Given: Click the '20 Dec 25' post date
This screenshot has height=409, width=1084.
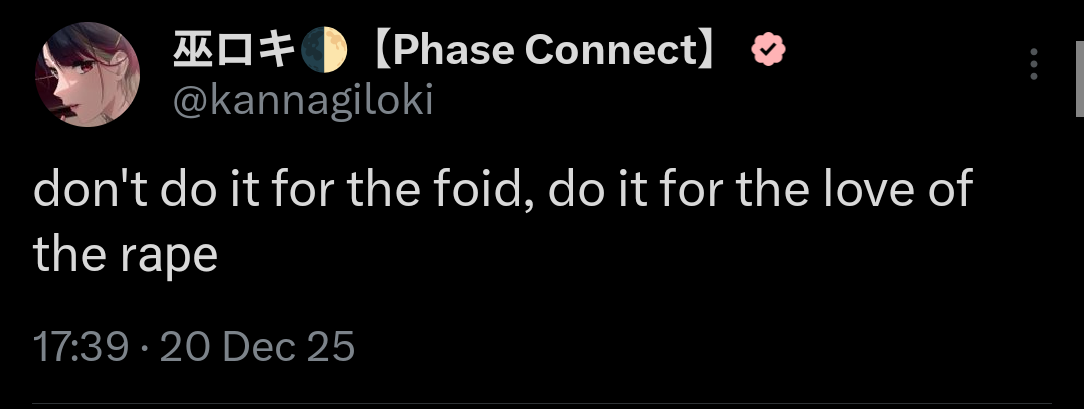Looking at the screenshot, I should click(x=257, y=346).
